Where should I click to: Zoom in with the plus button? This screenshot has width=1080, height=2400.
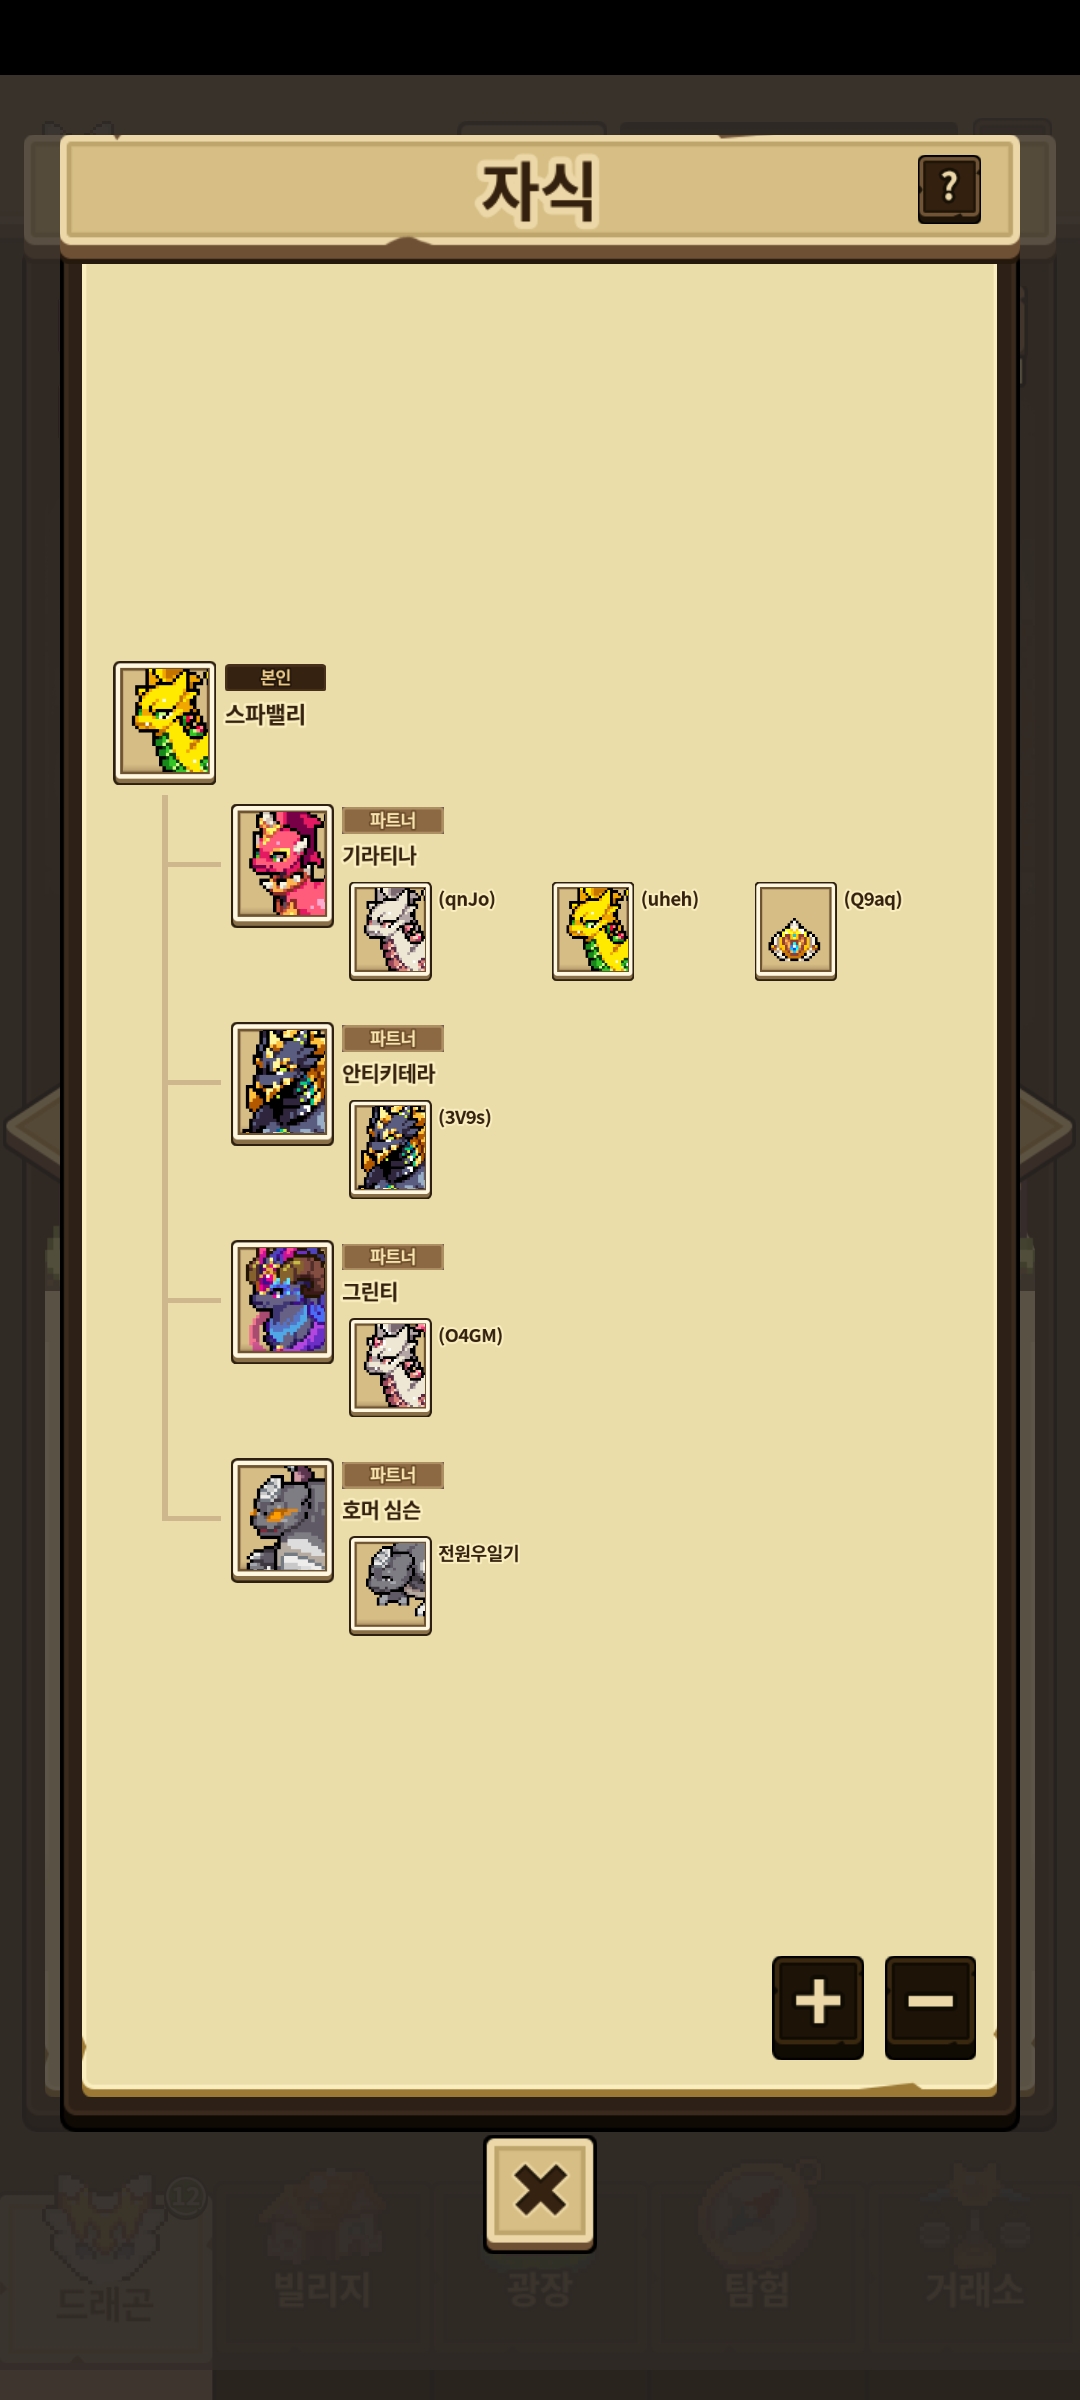(818, 2007)
